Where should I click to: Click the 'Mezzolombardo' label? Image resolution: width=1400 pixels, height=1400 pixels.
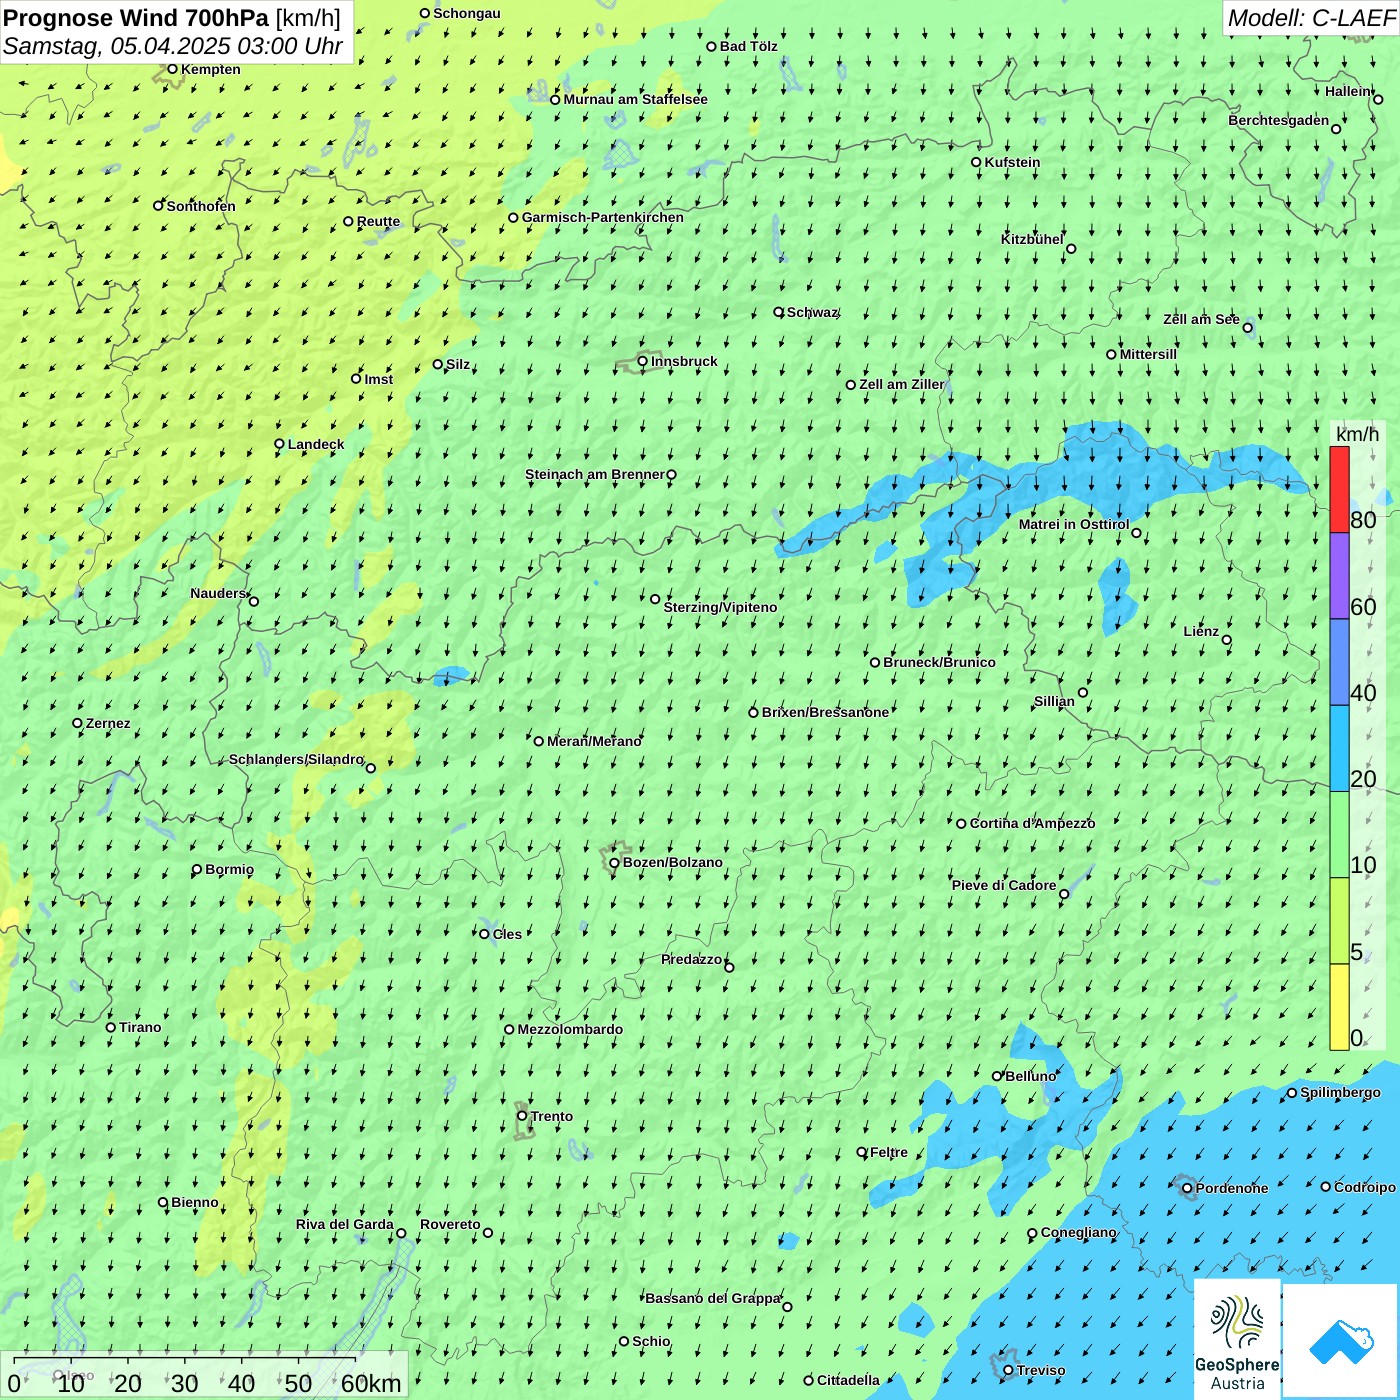tap(570, 1029)
